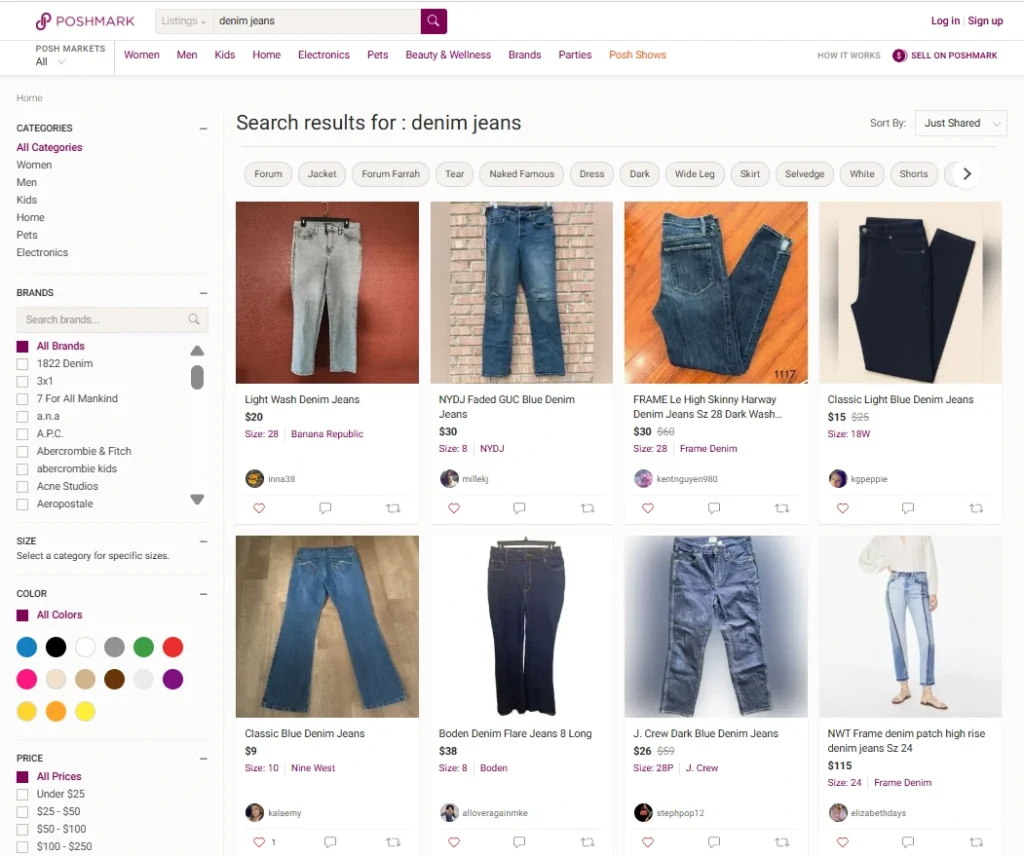The height and width of the screenshot is (856, 1024).
Task: Share the Classic Blue Denim Jeans listing
Action: (394, 842)
